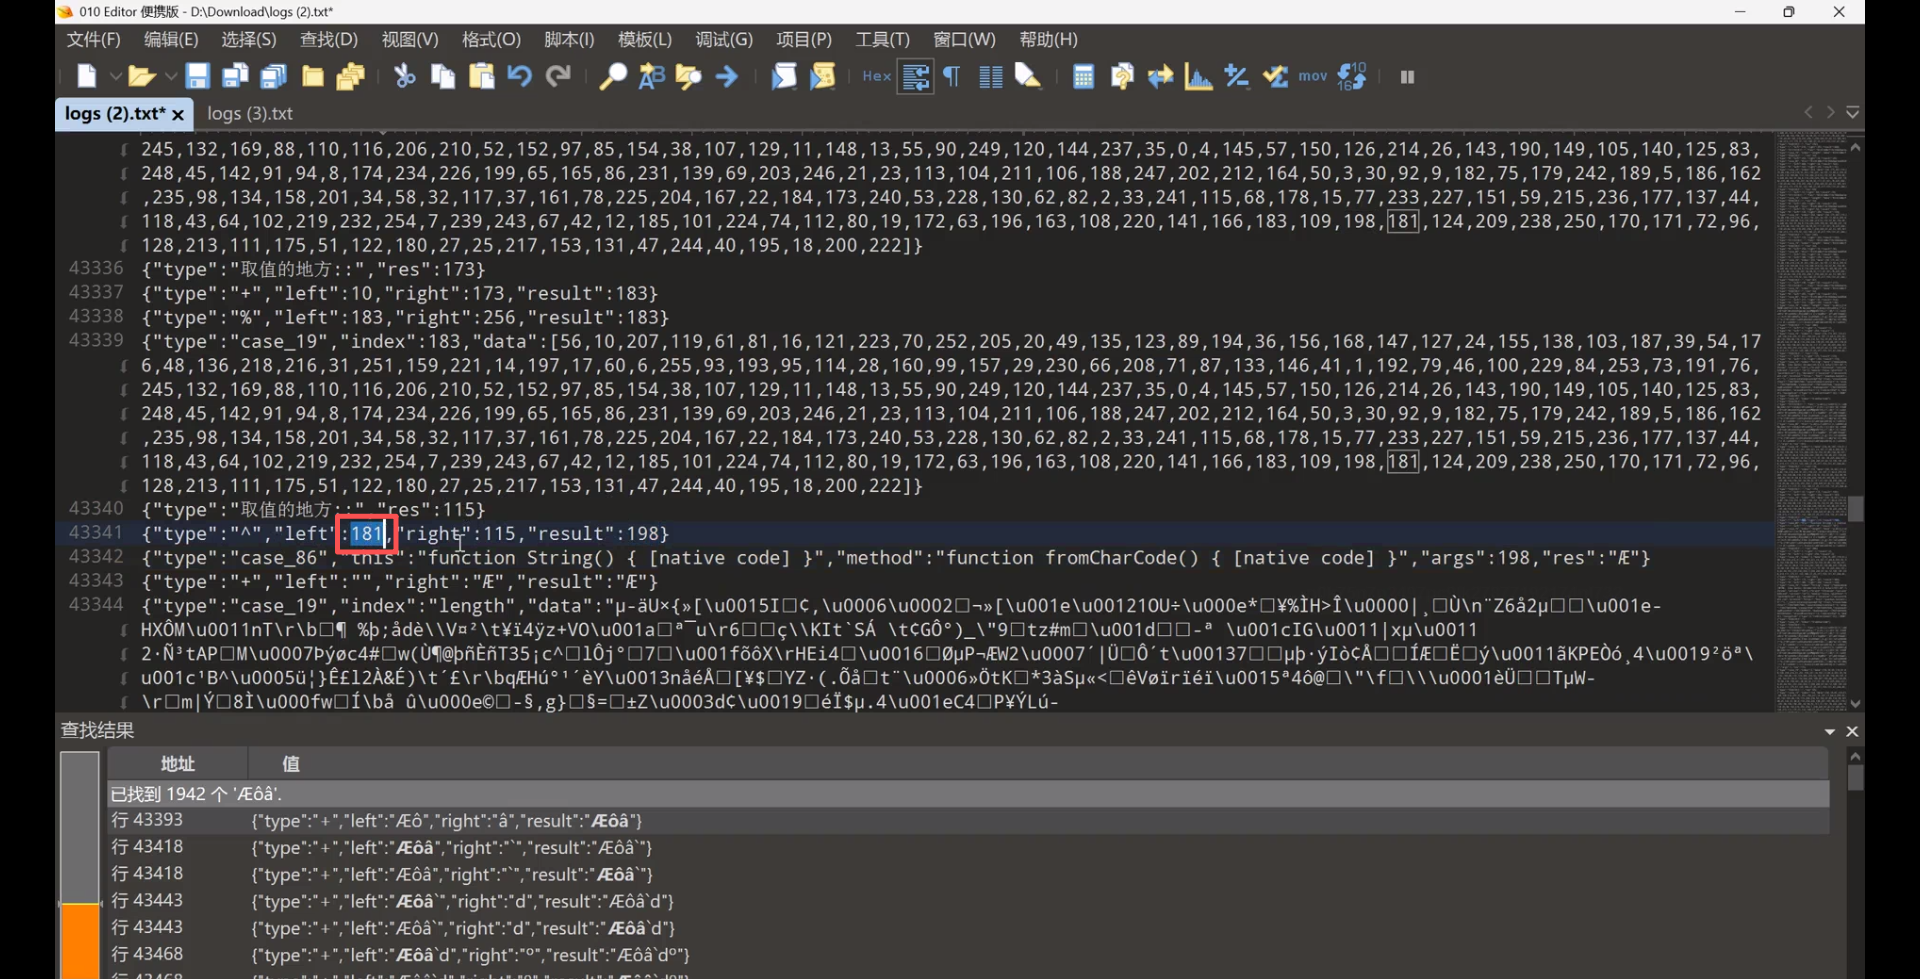Toggle Hex edit mode
Viewport: 1920px width, 979px height.
(876, 76)
